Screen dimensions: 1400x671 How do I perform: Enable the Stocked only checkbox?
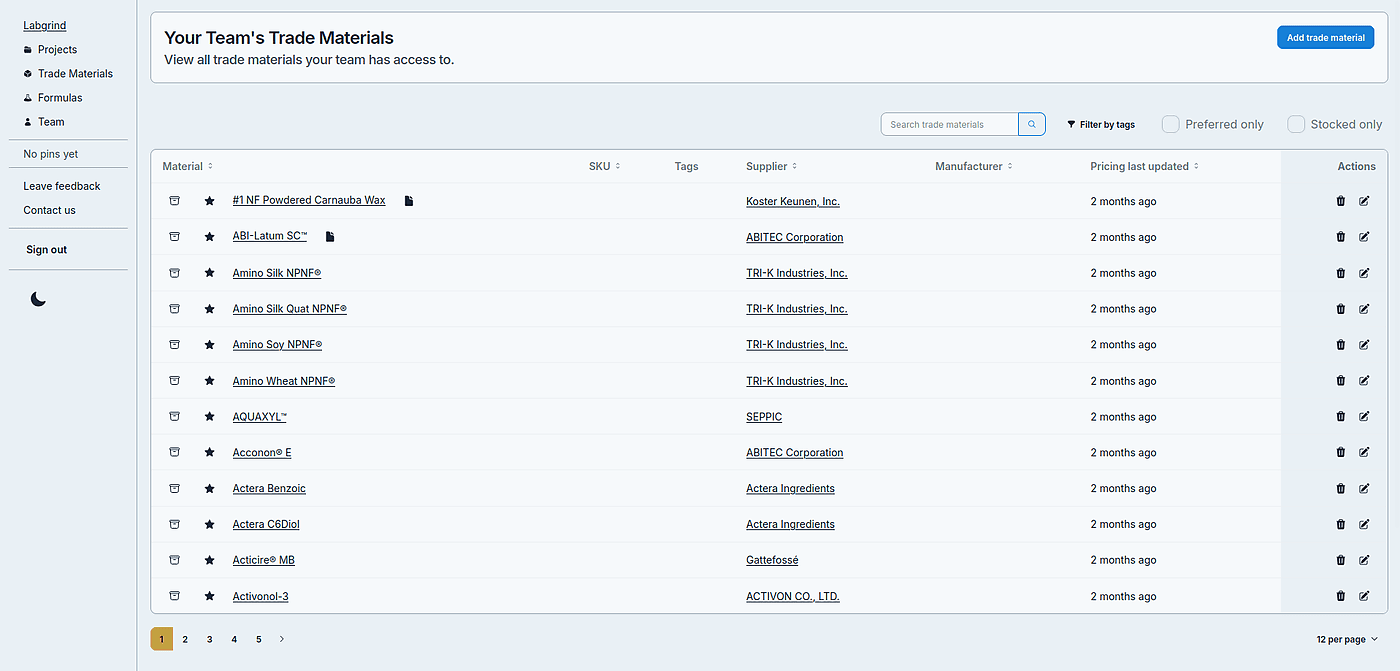tap(1296, 124)
